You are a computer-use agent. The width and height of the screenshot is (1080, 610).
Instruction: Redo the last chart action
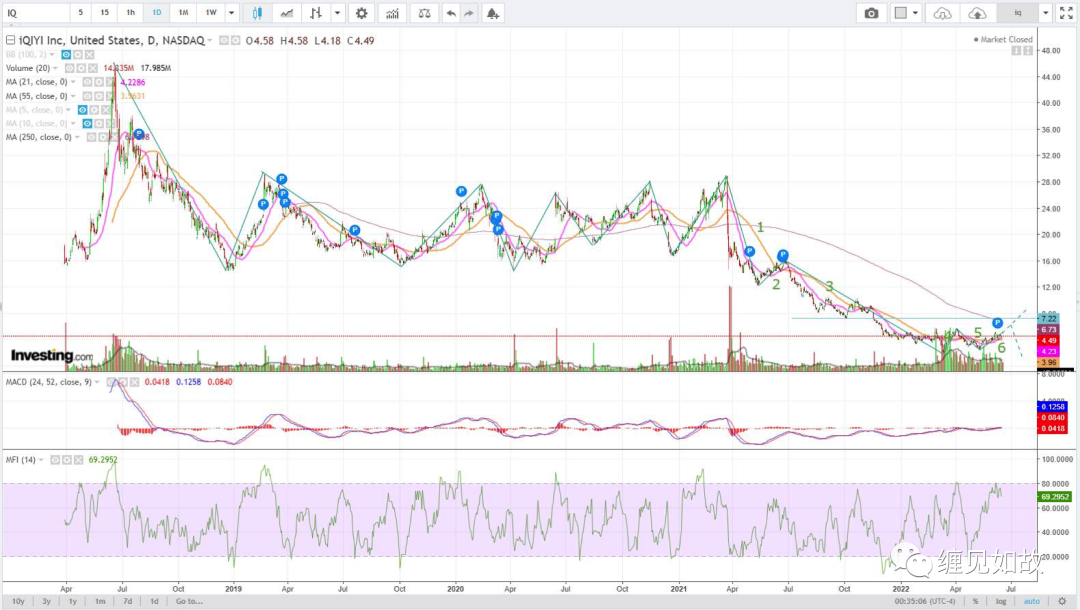[x=468, y=13]
